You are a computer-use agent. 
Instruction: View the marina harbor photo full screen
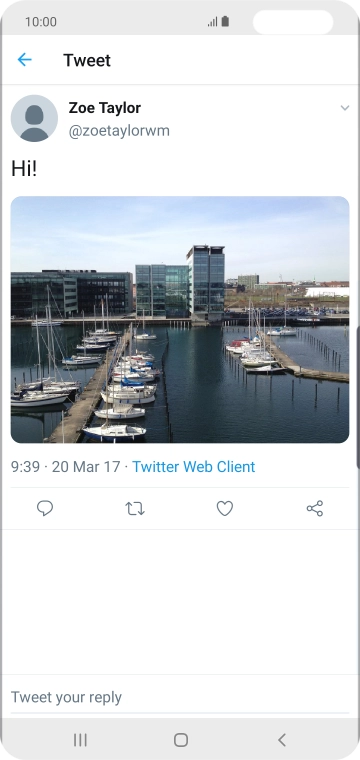click(180, 319)
